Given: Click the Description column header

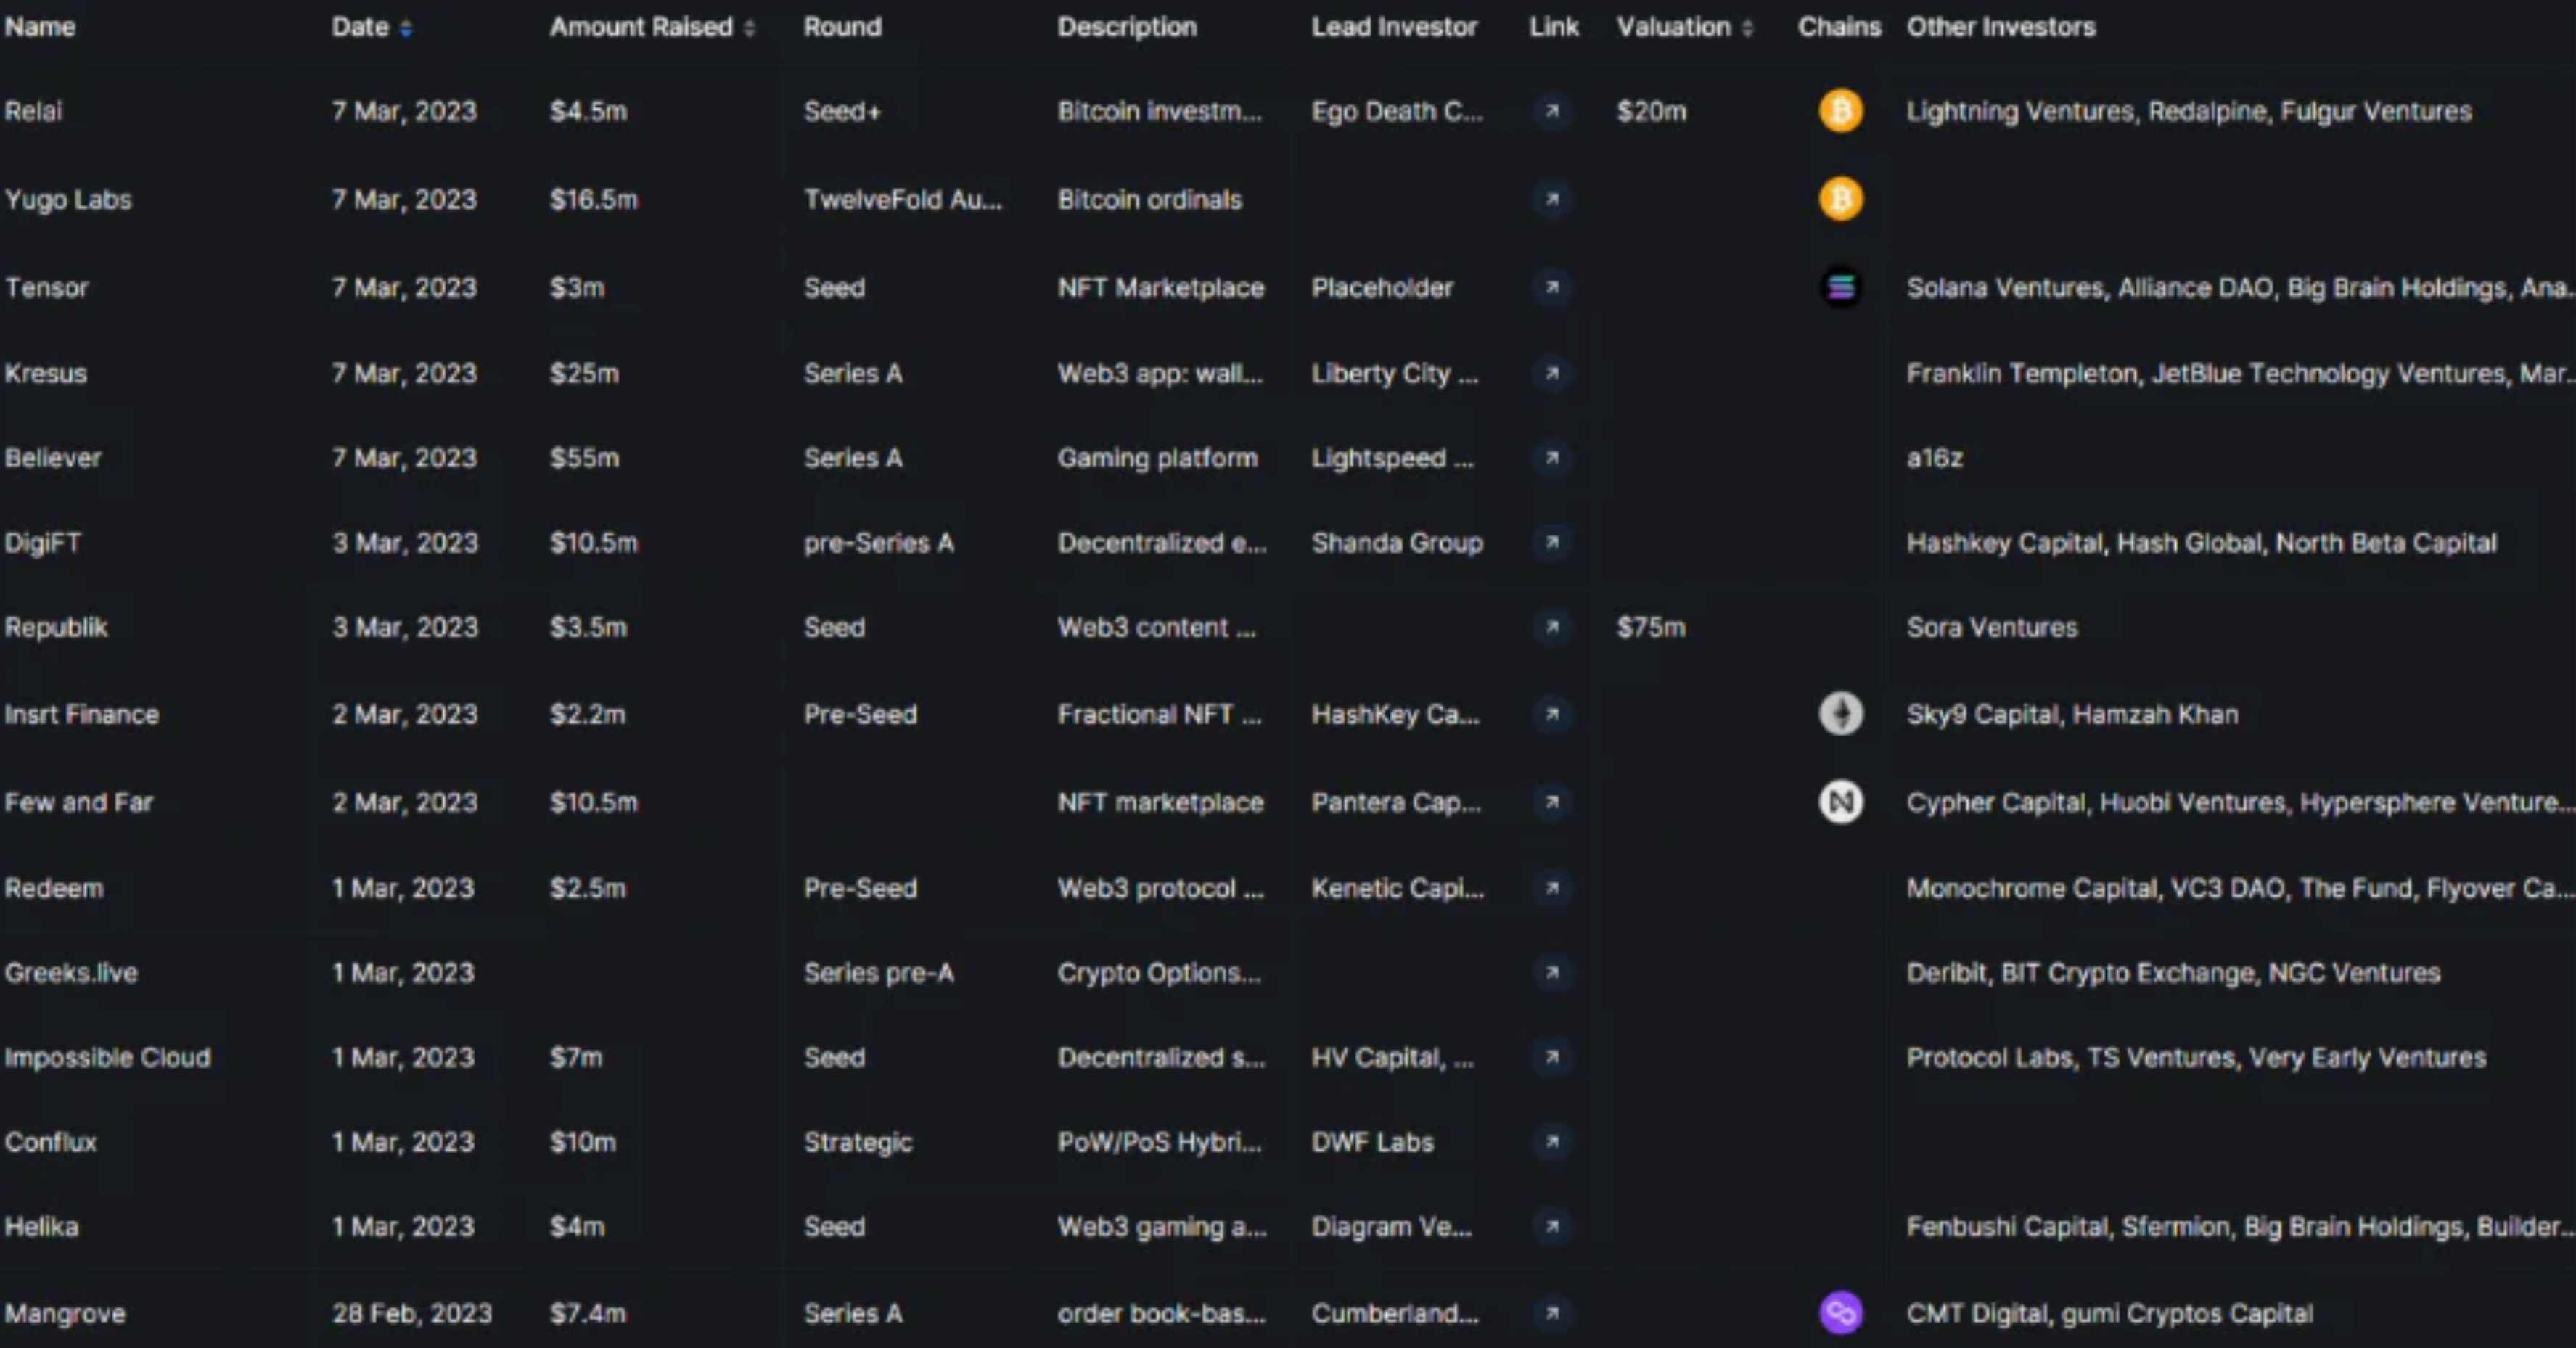Looking at the screenshot, I should click(x=1127, y=27).
